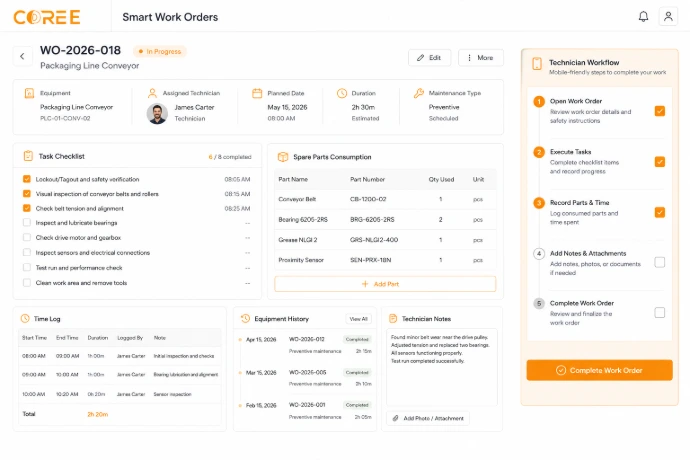Select step 3 circle in workflow
Screen dimensions: 690x460
pos(539,203)
